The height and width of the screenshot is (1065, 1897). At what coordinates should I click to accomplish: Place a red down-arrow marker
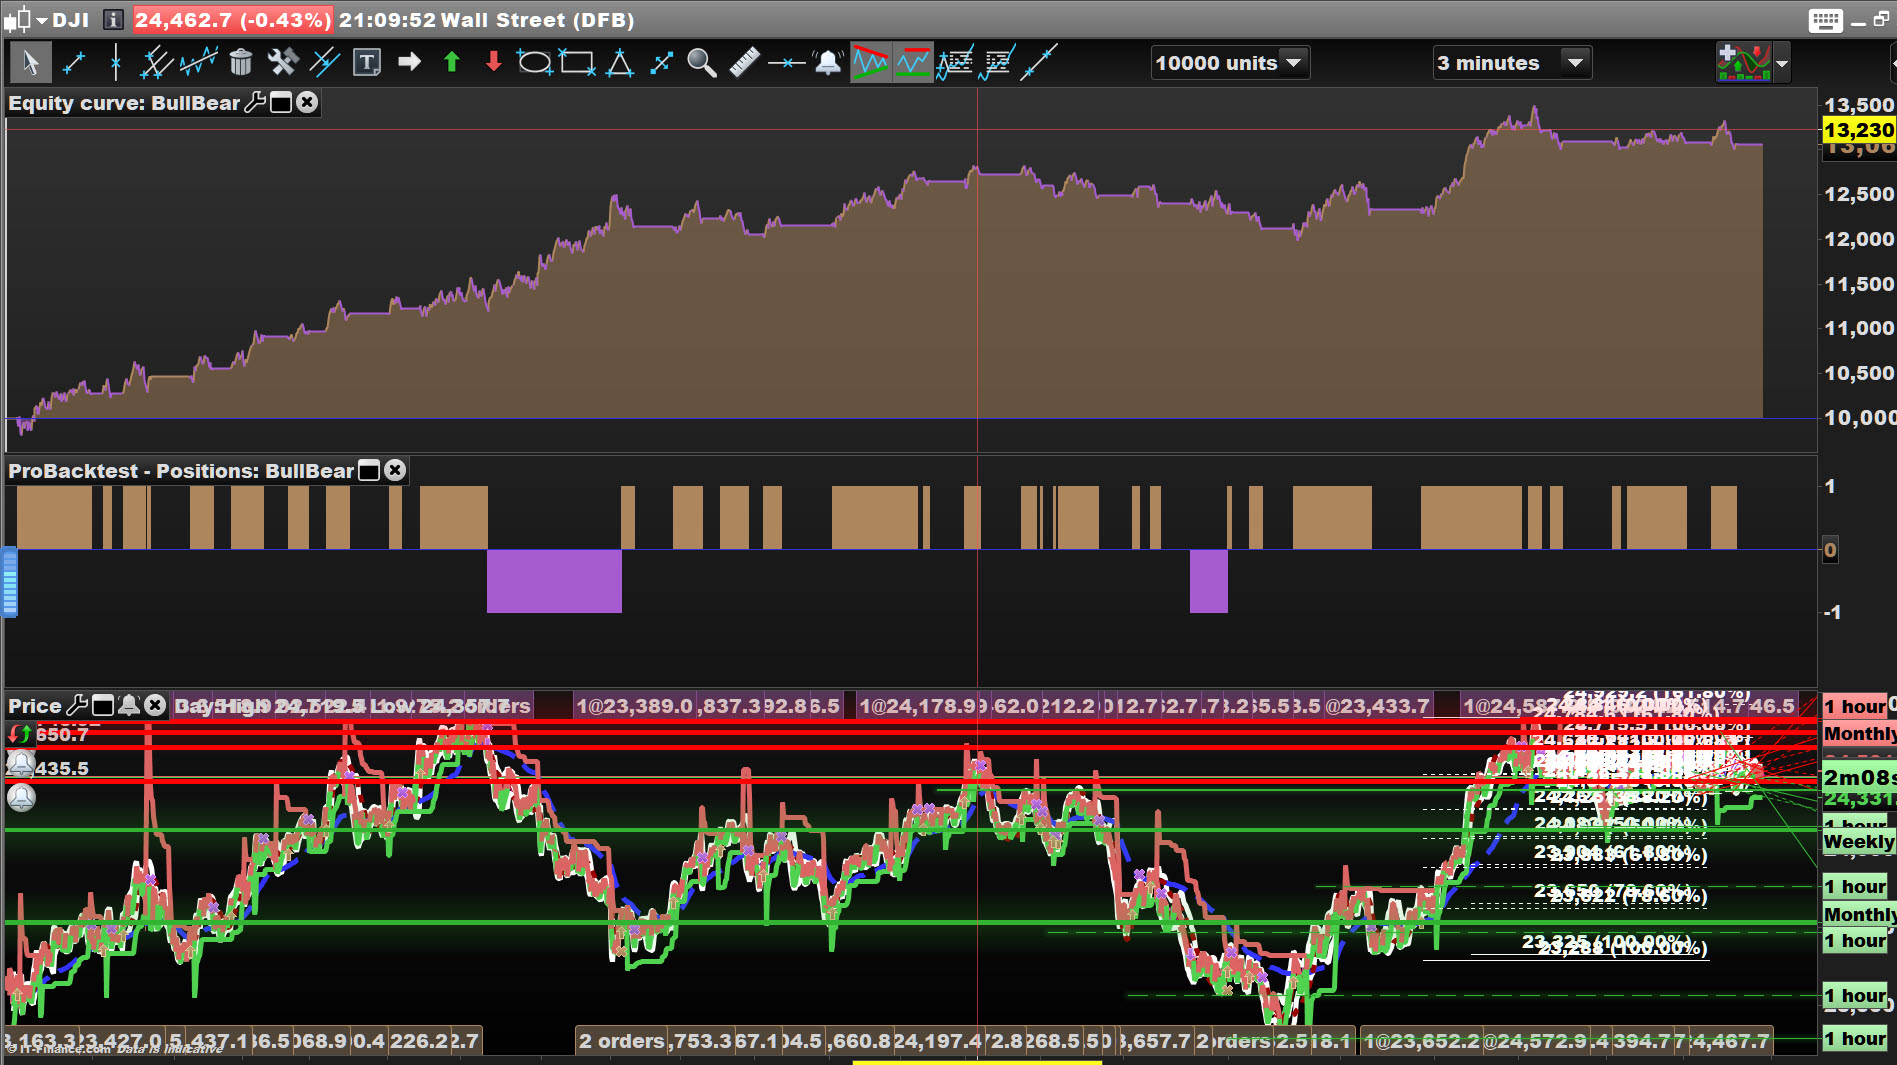pyautogui.click(x=493, y=63)
